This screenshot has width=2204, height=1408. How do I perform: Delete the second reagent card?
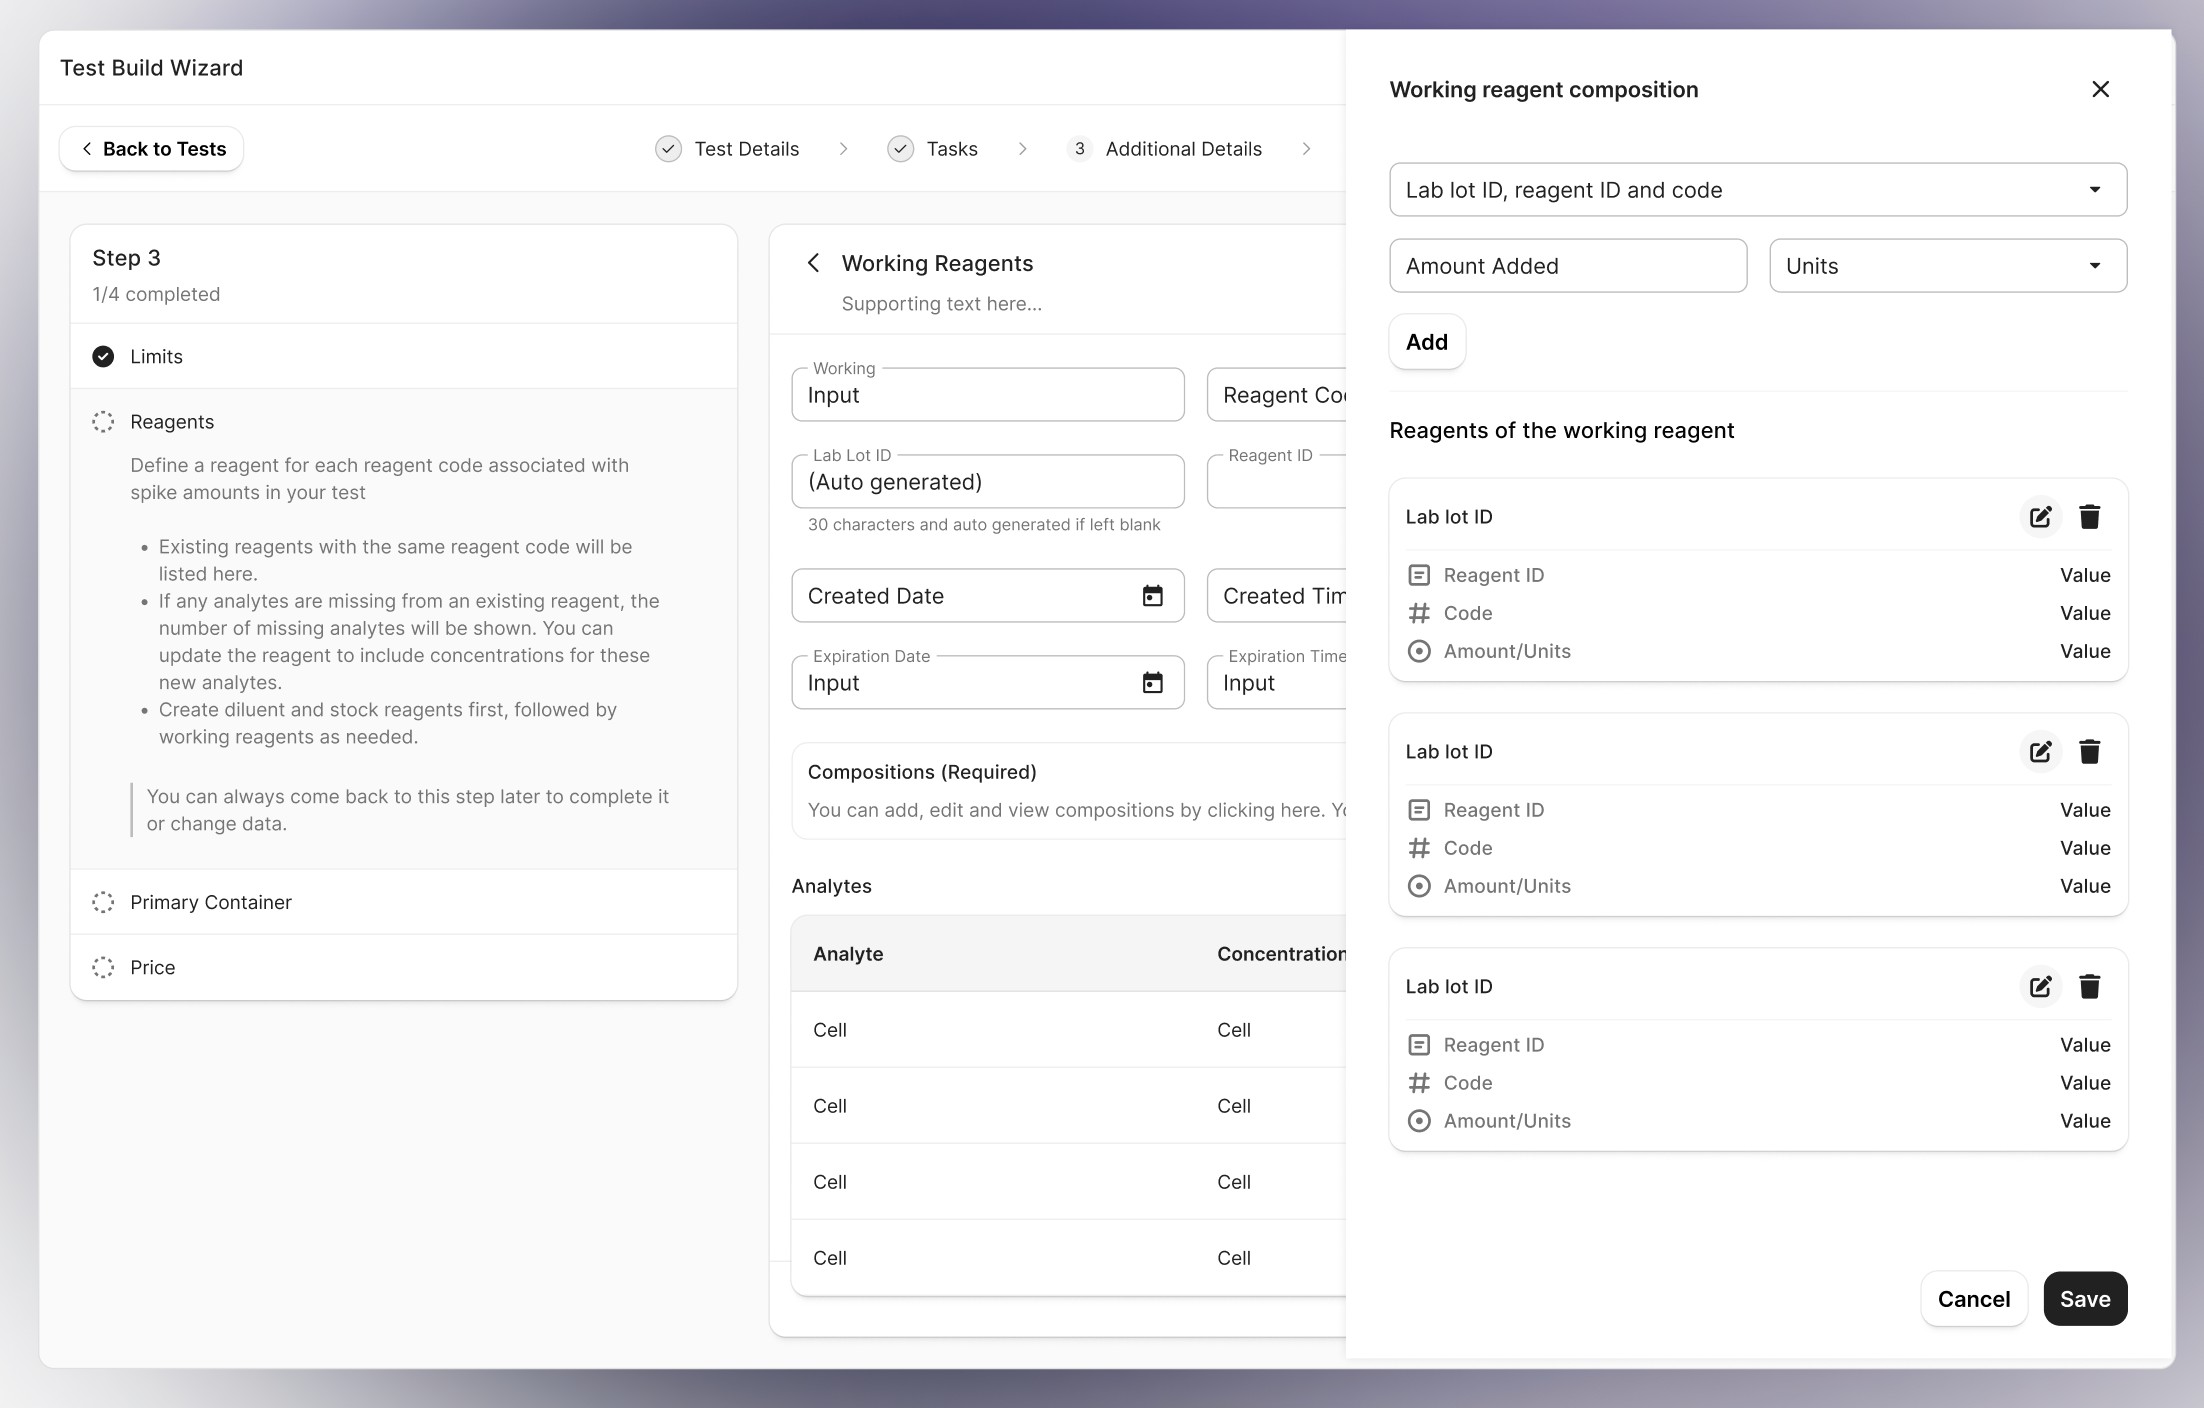point(2089,752)
